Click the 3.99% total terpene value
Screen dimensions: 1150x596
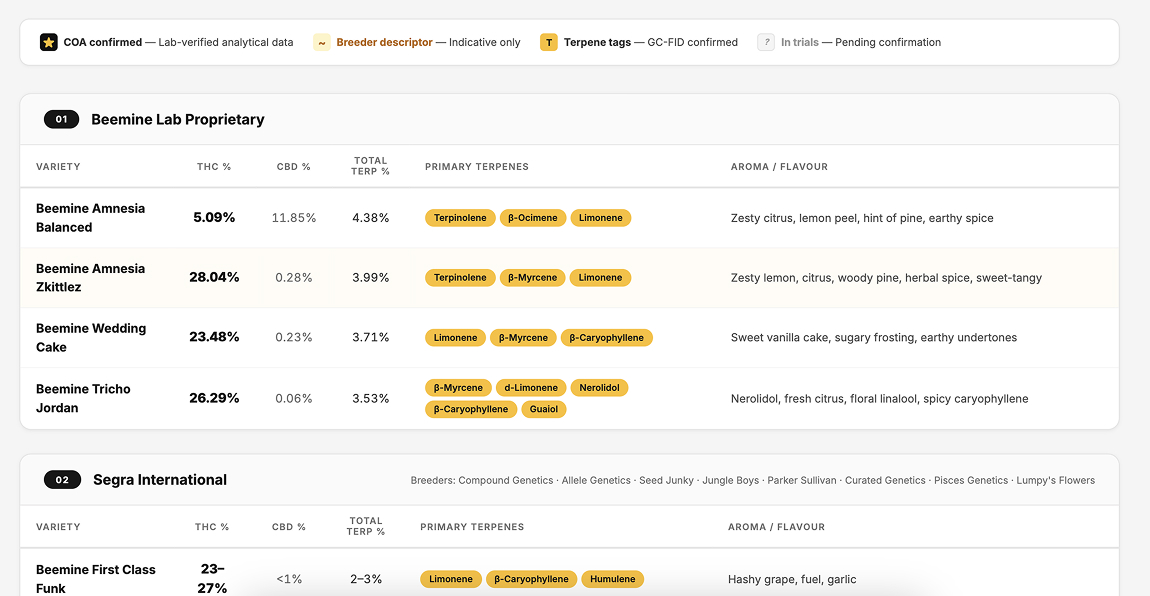pyautogui.click(x=370, y=278)
